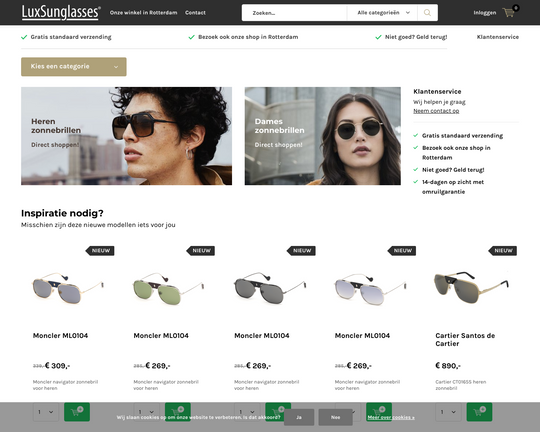
Task: Open Onze winkel in Rotterdam page
Action: 143,13
